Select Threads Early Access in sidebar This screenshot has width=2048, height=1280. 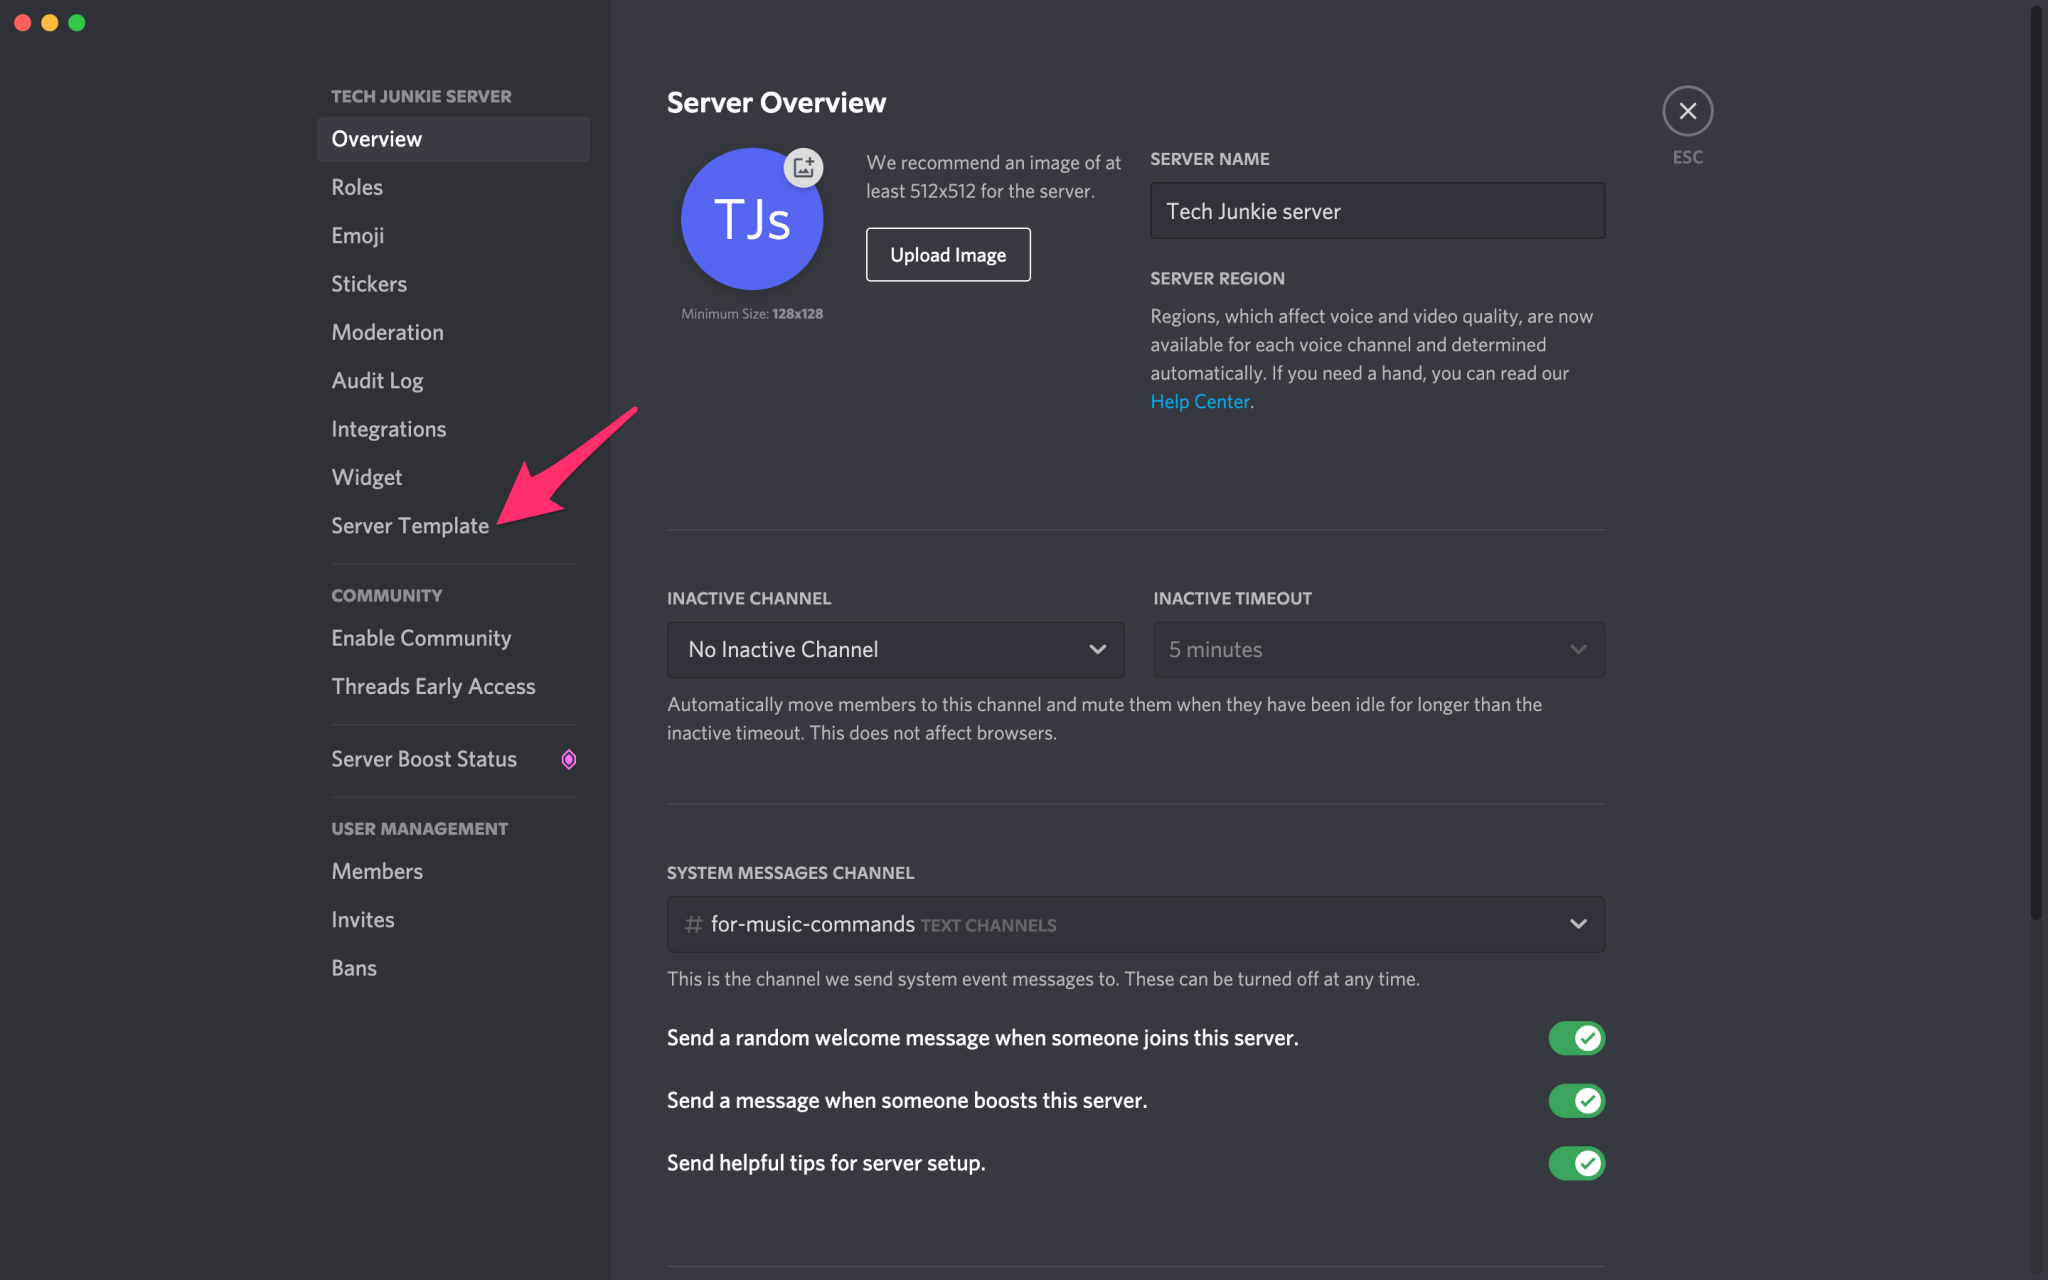[x=433, y=686]
